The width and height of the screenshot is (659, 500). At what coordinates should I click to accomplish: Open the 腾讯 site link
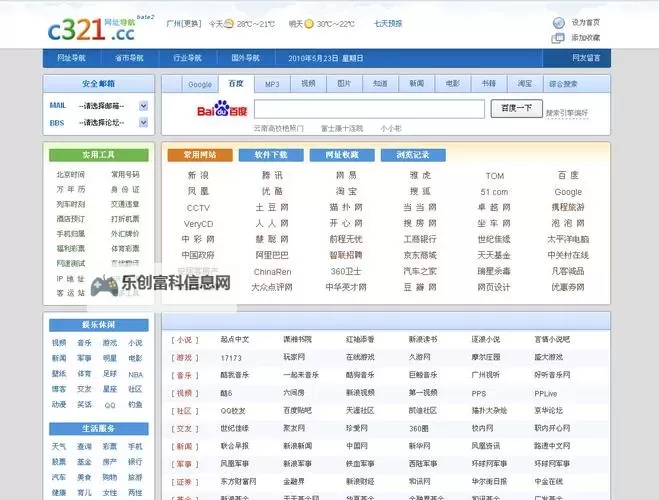[x=272, y=175]
